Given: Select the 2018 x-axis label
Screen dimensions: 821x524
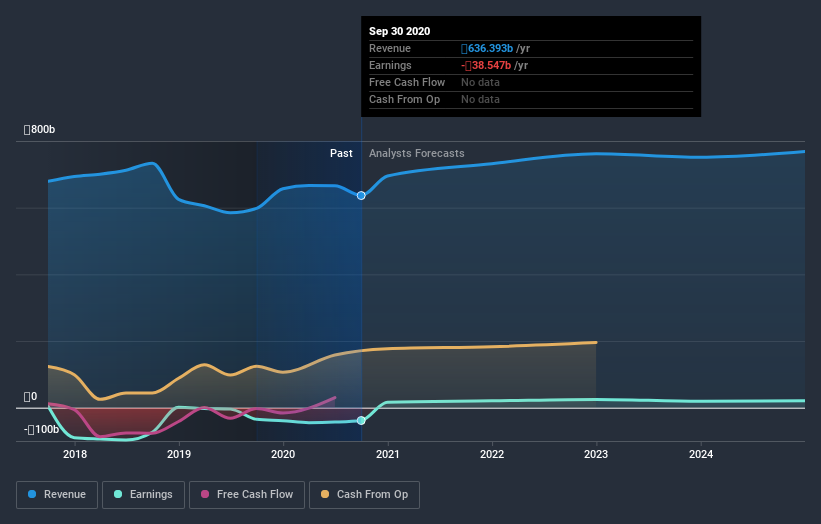Looking at the screenshot, I should tap(74, 455).
